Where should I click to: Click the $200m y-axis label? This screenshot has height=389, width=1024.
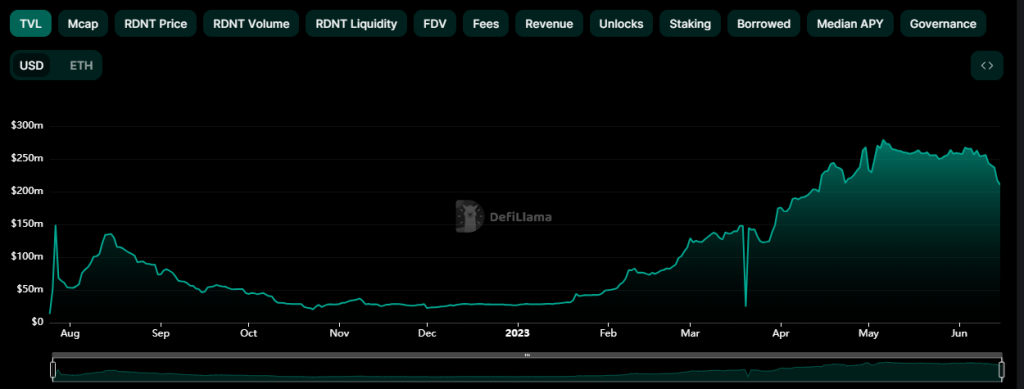coord(27,191)
